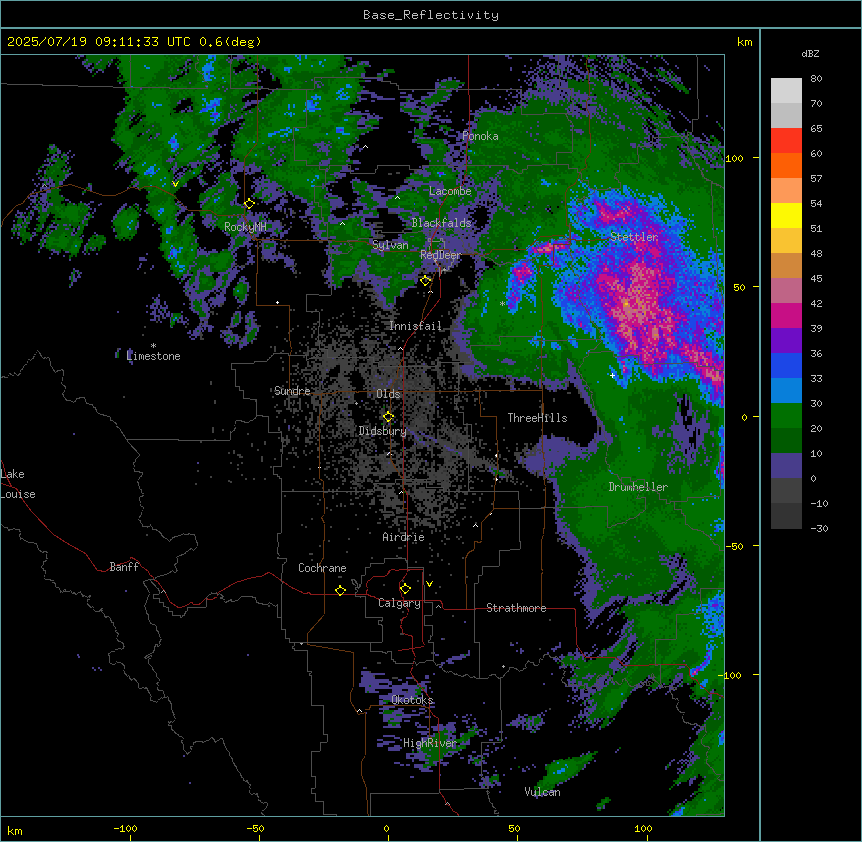The height and width of the screenshot is (842, 862).
Task: Select the slate purple swatch between 10 and 0 dBZ
Action: point(786,466)
